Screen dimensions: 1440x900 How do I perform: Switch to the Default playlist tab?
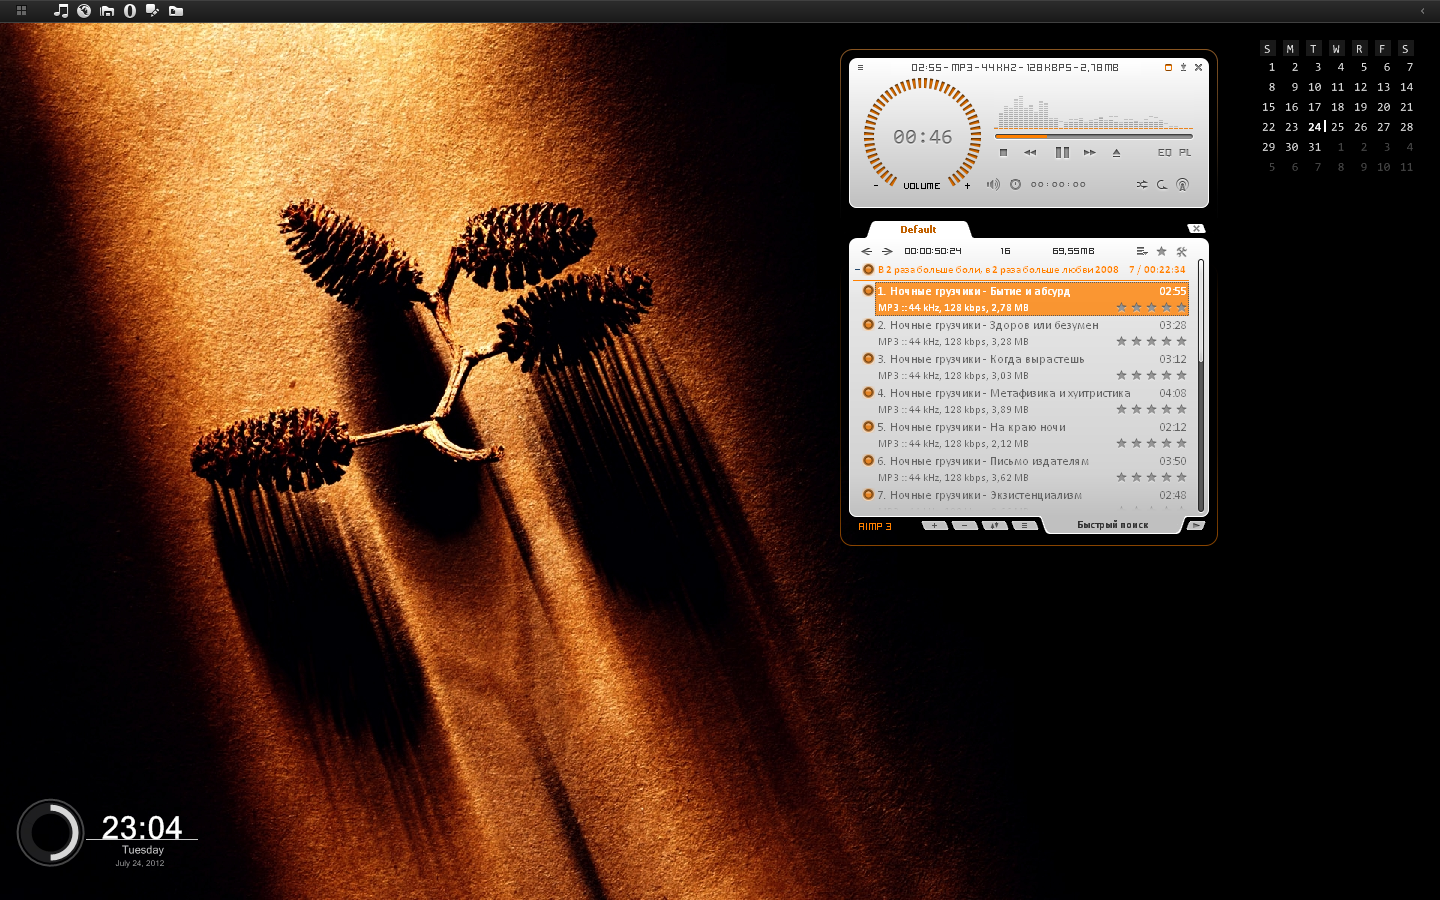pyautogui.click(x=918, y=229)
